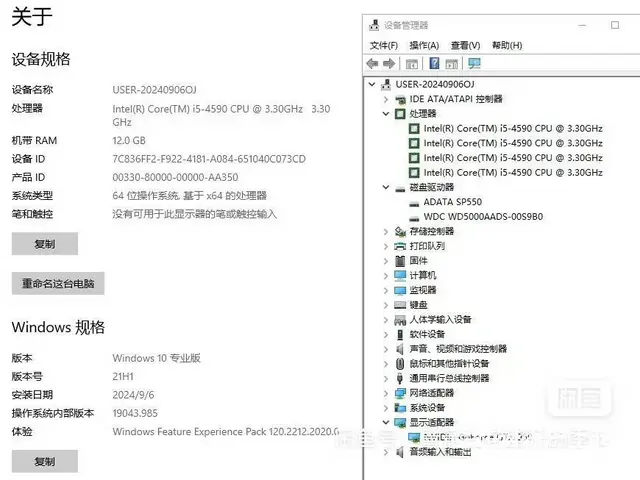
Task: Click the 固件 firmware icon
Action: point(400,261)
